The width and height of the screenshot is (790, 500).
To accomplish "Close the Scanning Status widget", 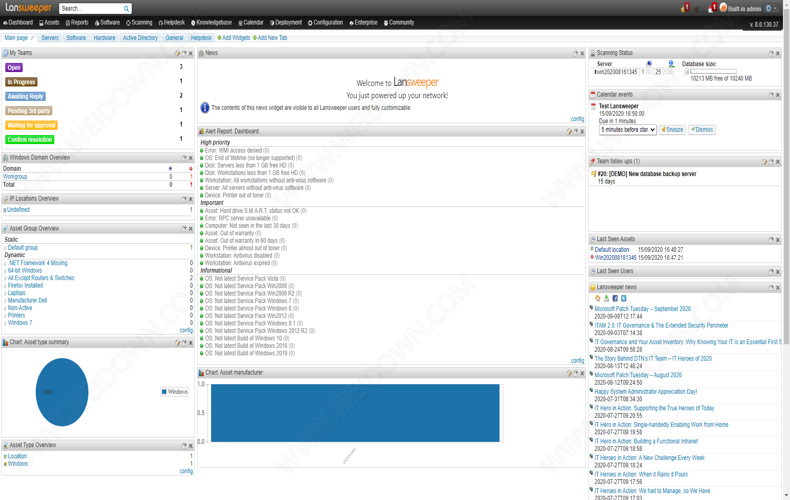I will 778,53.
